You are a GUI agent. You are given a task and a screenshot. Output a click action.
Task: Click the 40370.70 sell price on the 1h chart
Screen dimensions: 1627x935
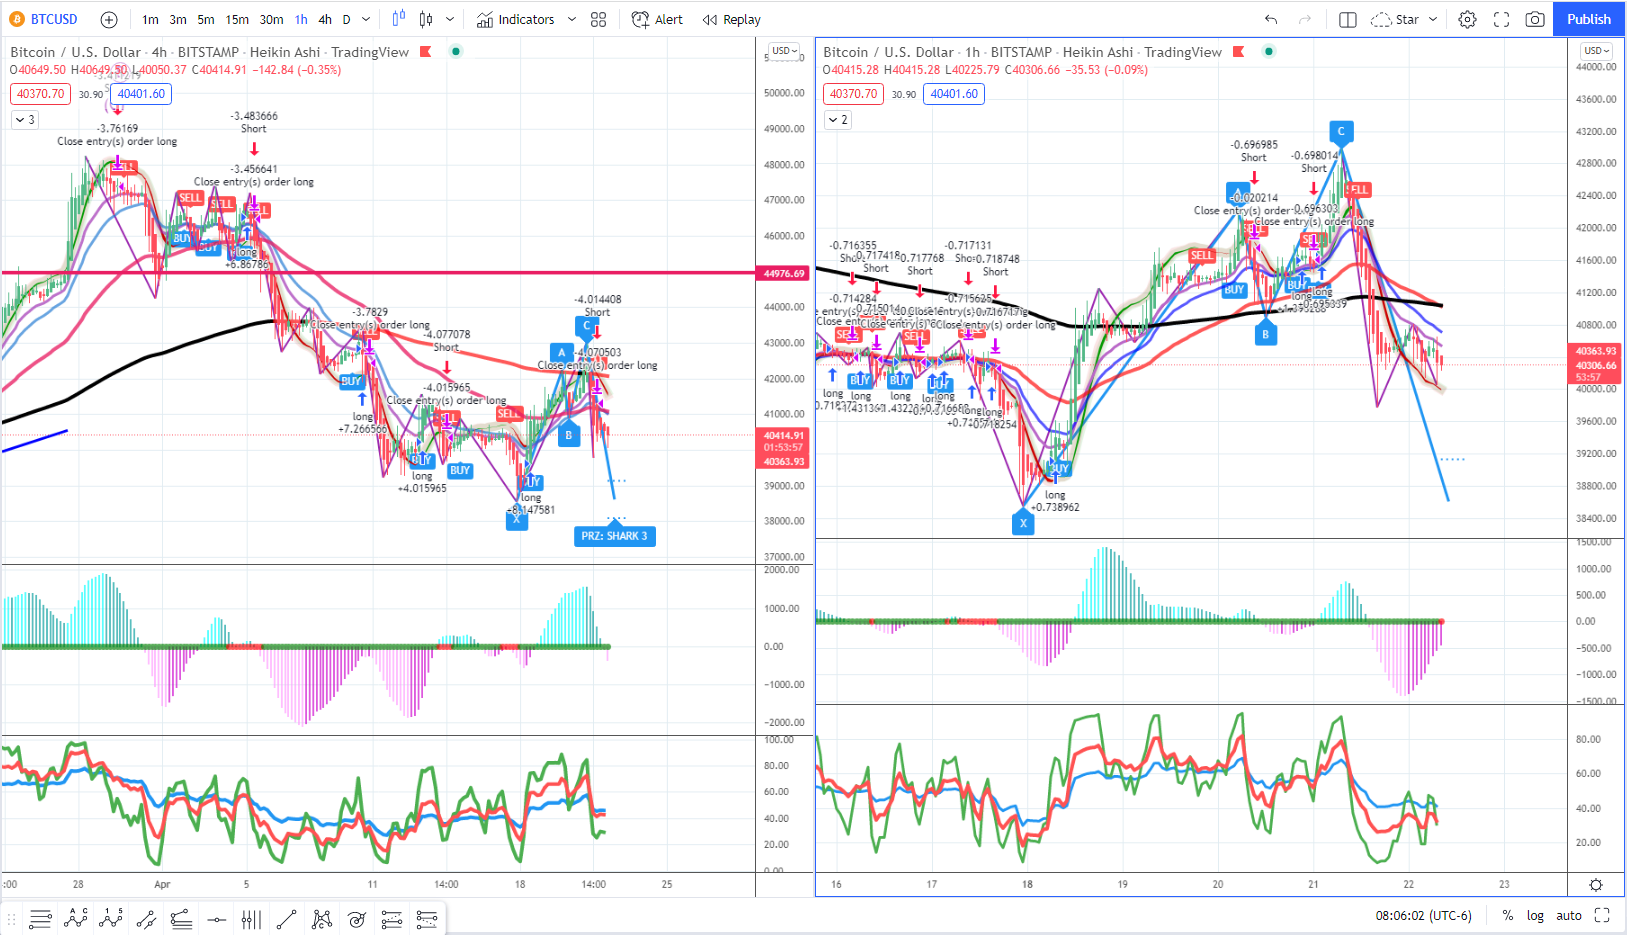coord(853,94)
